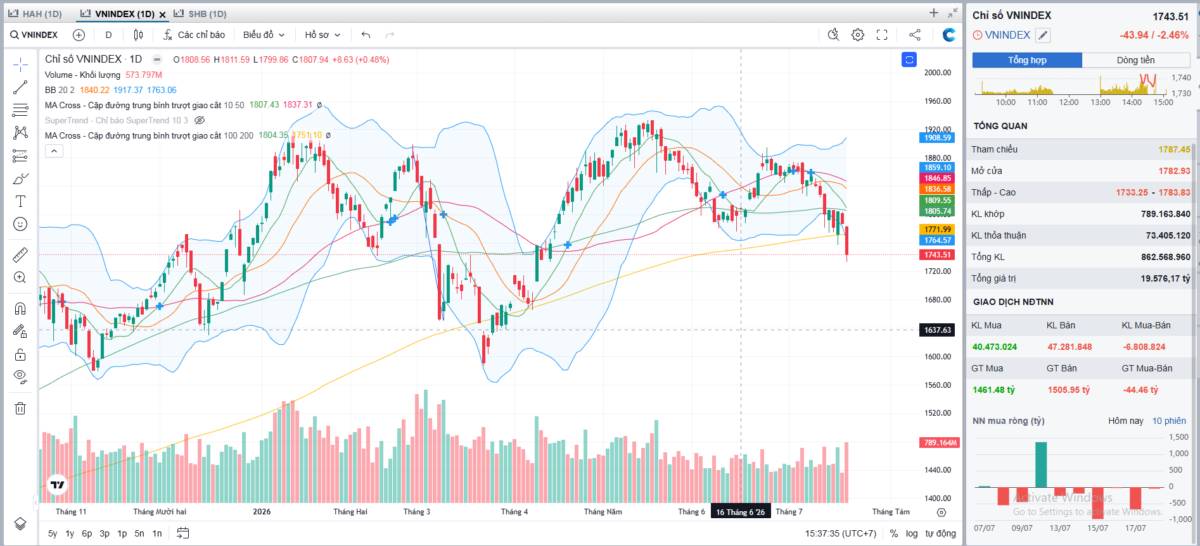Screen dimensions: 1200x546
Task: Open Các chỉ báo indicators button
Action: coord(195,34)
